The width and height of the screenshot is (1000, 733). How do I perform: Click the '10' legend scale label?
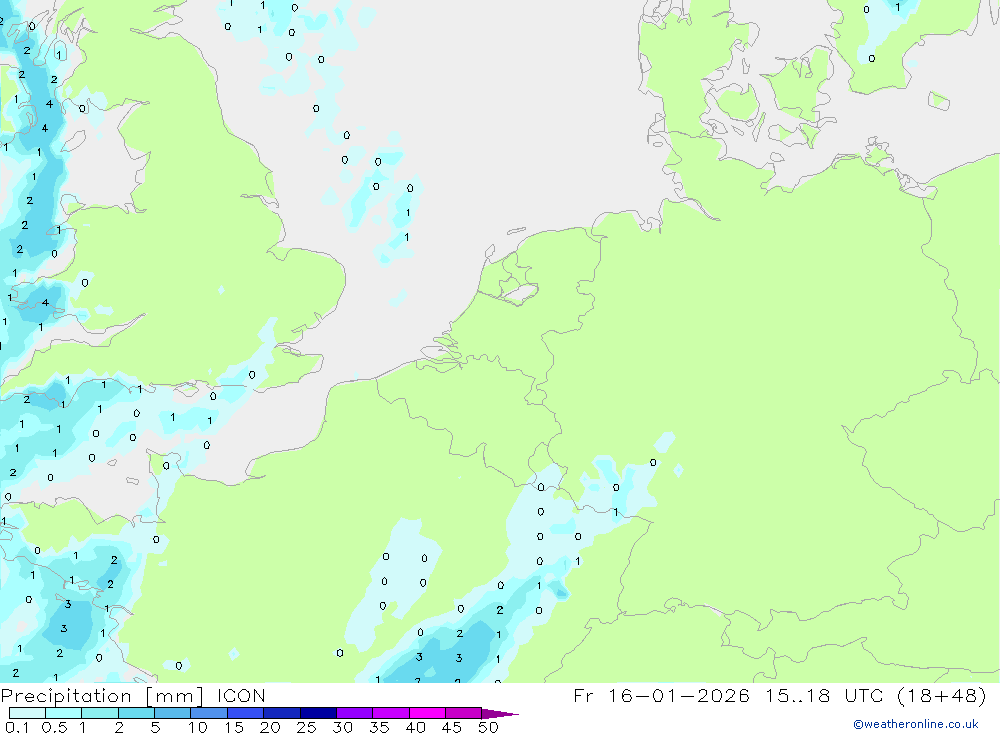[198, 727]
